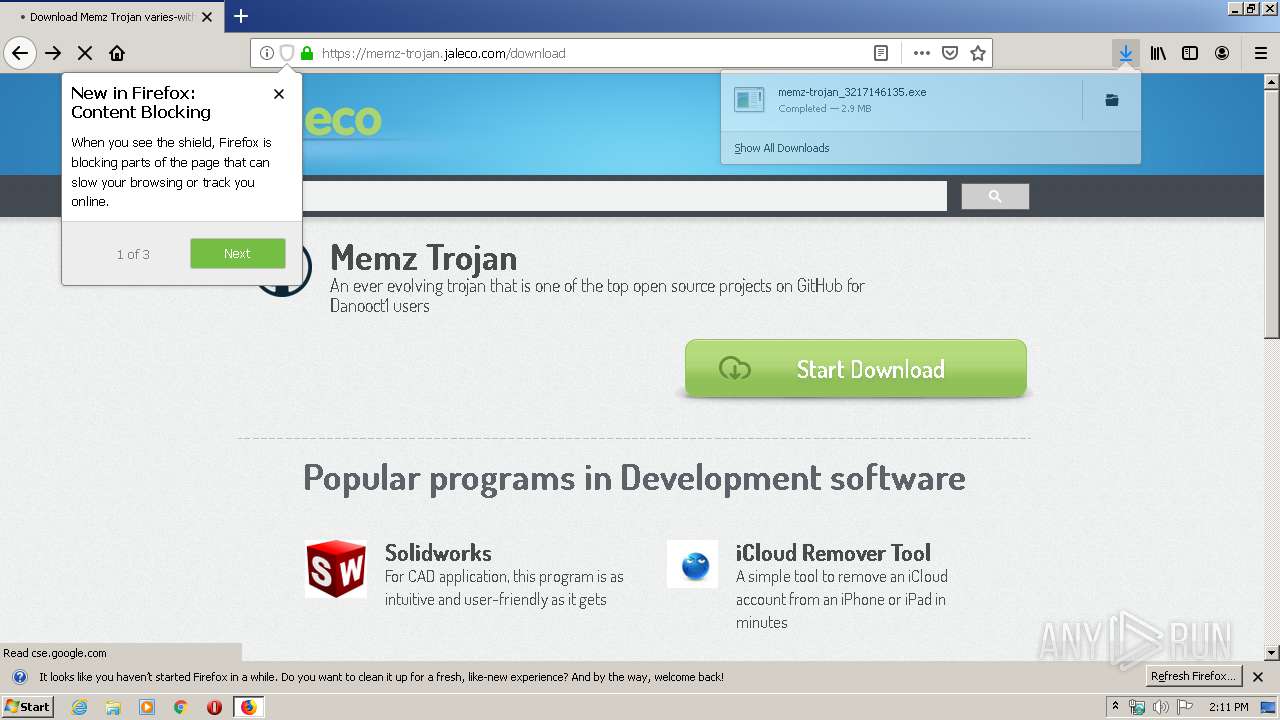Show sidebars icon
This screenshot has height=720, width=1280.
[1190, 53]
